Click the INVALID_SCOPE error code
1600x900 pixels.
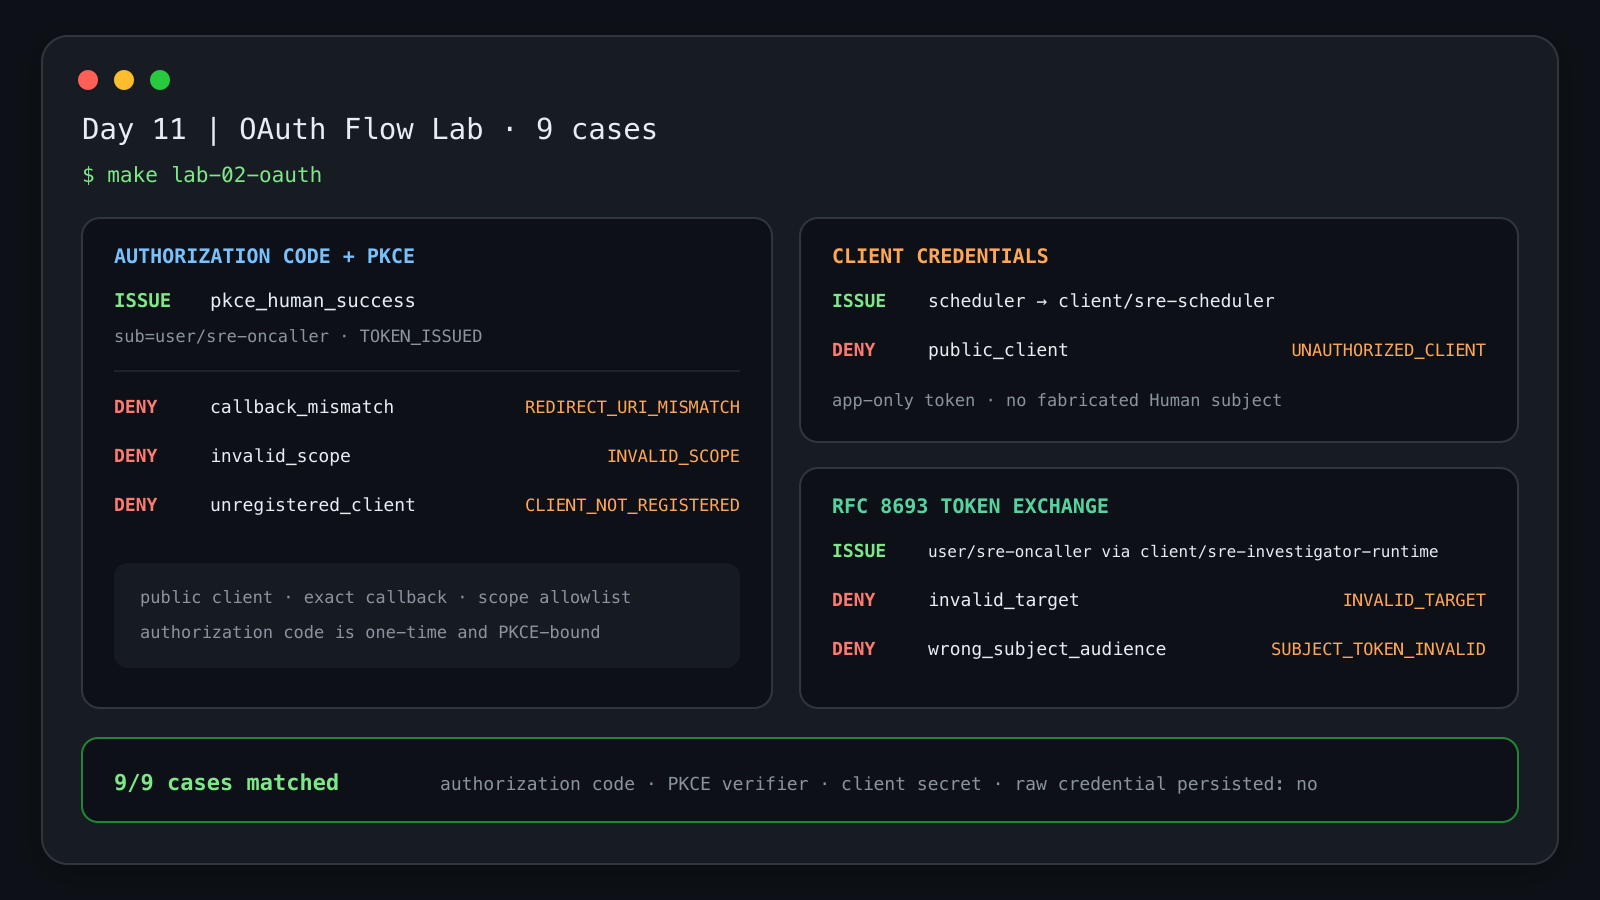click(x=673, y=456)
